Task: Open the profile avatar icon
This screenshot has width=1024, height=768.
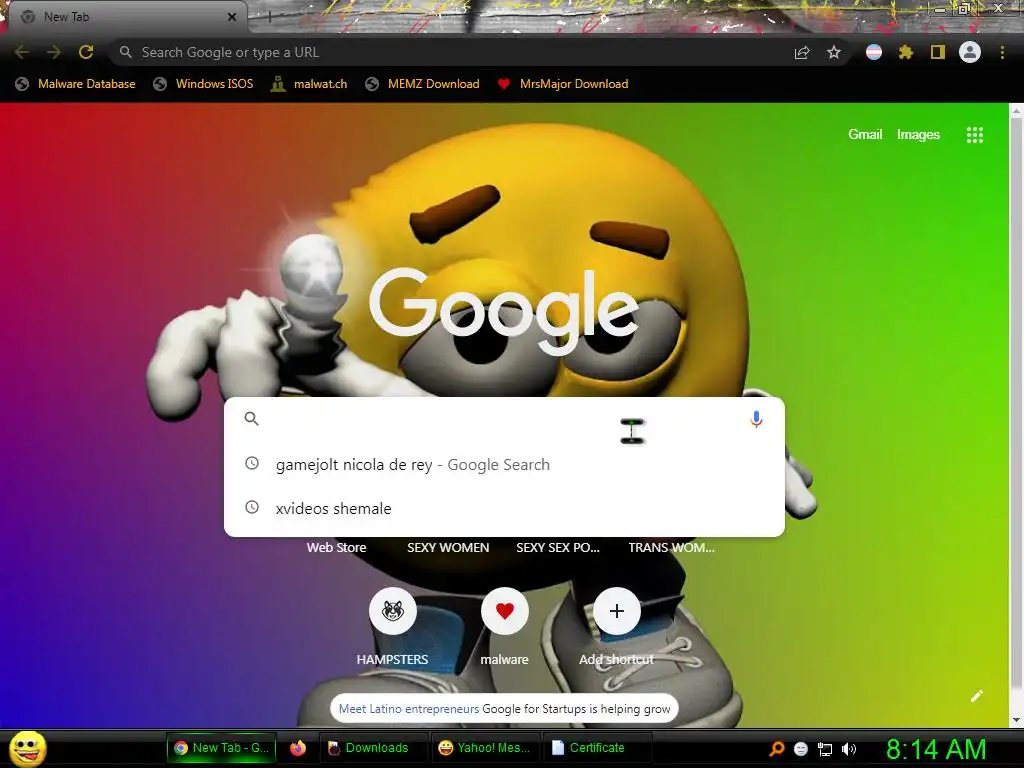Action: point(970,52)
